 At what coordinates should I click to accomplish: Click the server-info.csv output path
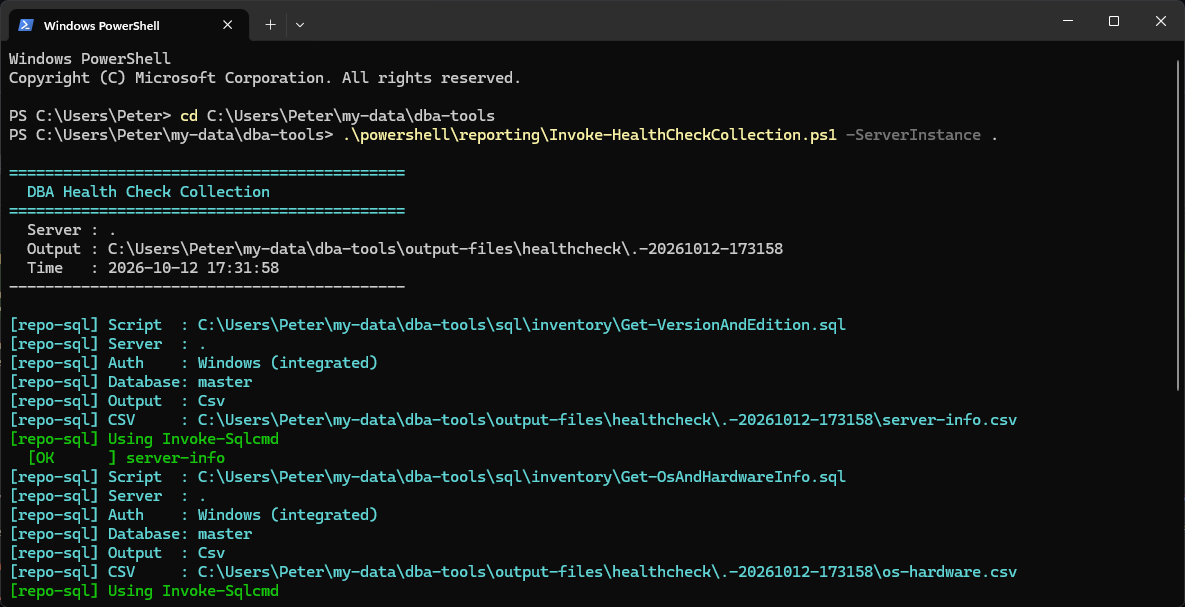coord(608,420)
